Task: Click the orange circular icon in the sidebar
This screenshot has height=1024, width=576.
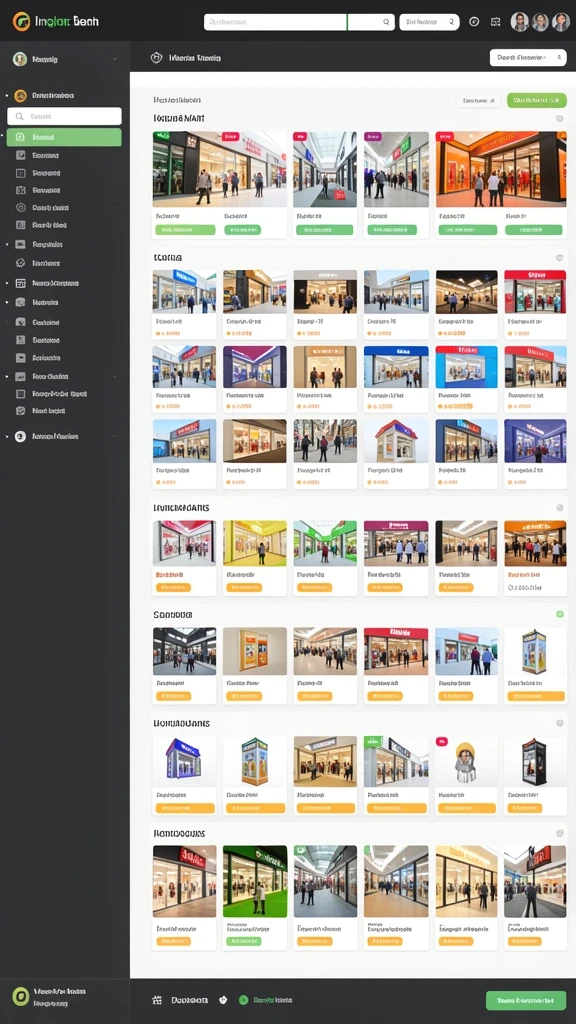Action: 20,95
